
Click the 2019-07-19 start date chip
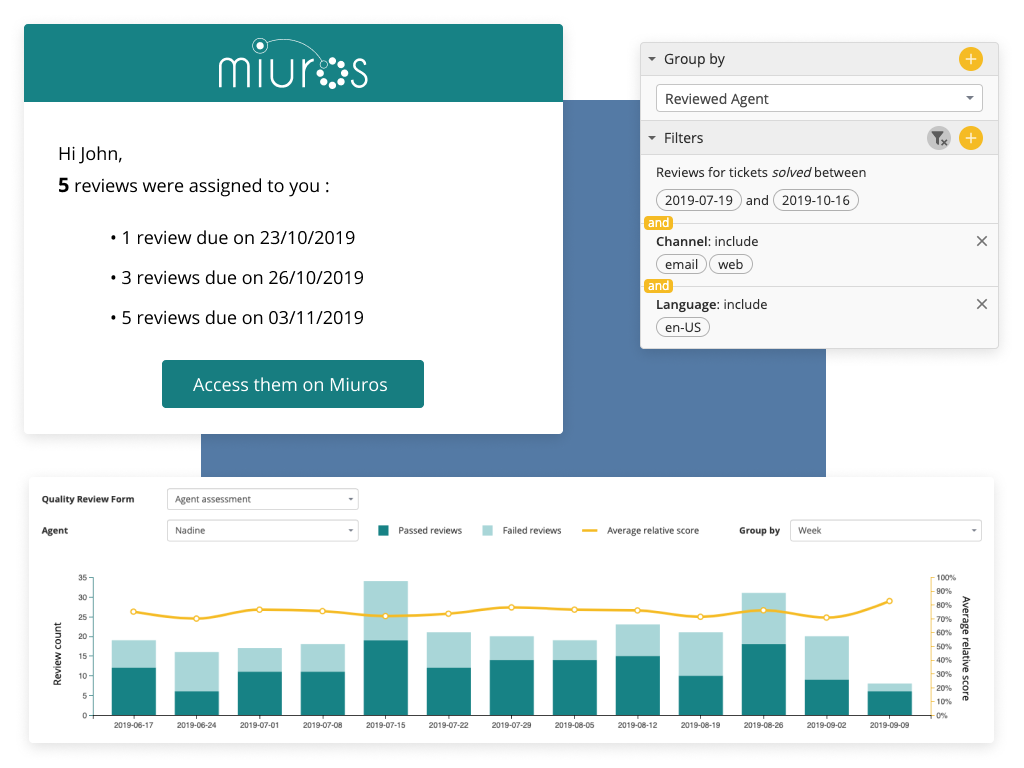699,200
